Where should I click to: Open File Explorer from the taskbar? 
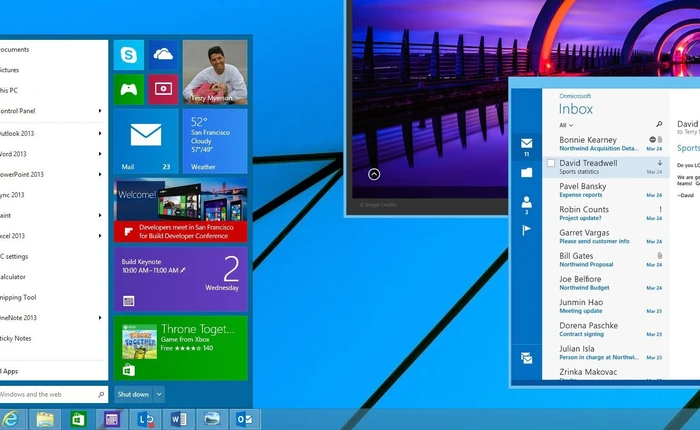coord(45,419)
